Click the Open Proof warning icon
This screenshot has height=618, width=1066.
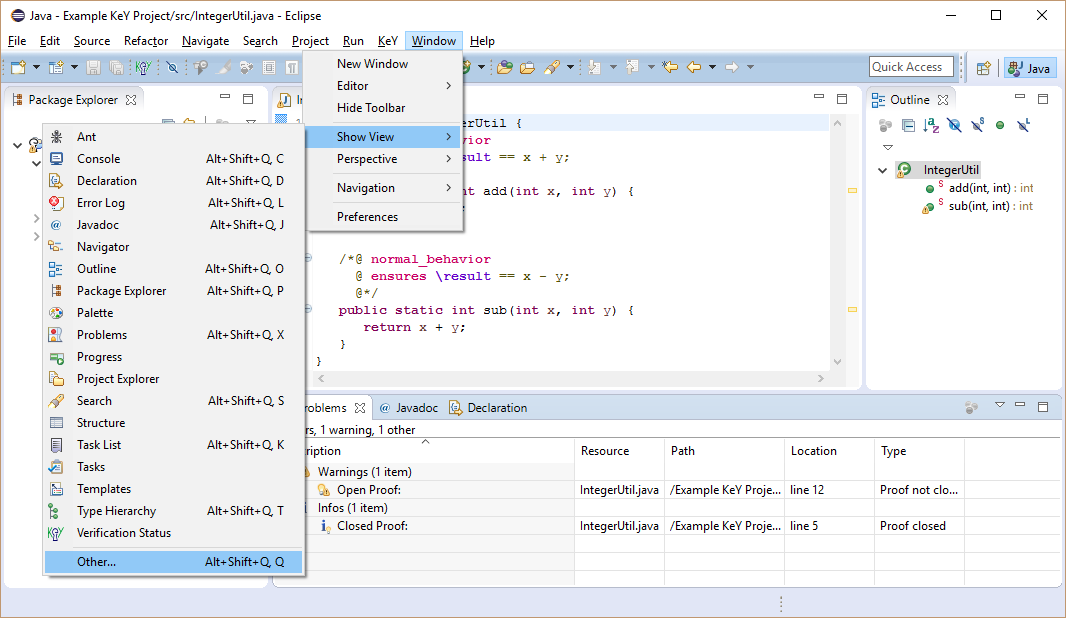[x=324, y=490]
